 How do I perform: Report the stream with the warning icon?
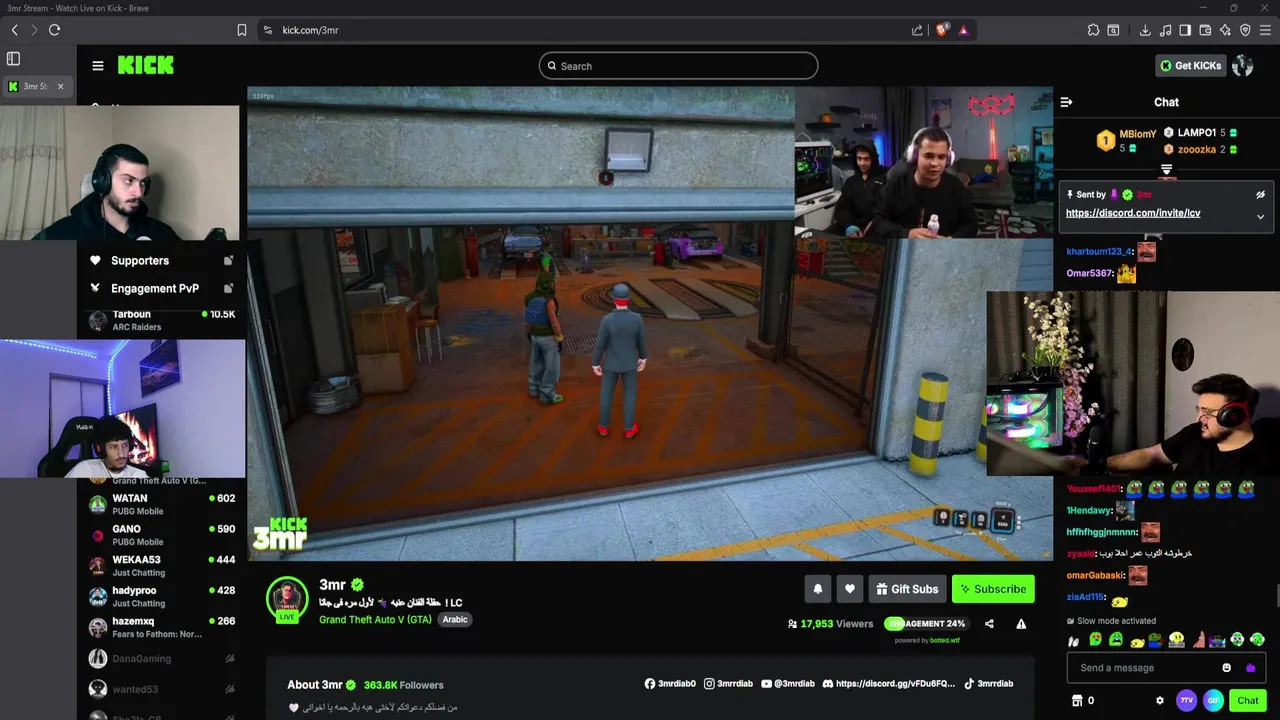pos(1021,624)
